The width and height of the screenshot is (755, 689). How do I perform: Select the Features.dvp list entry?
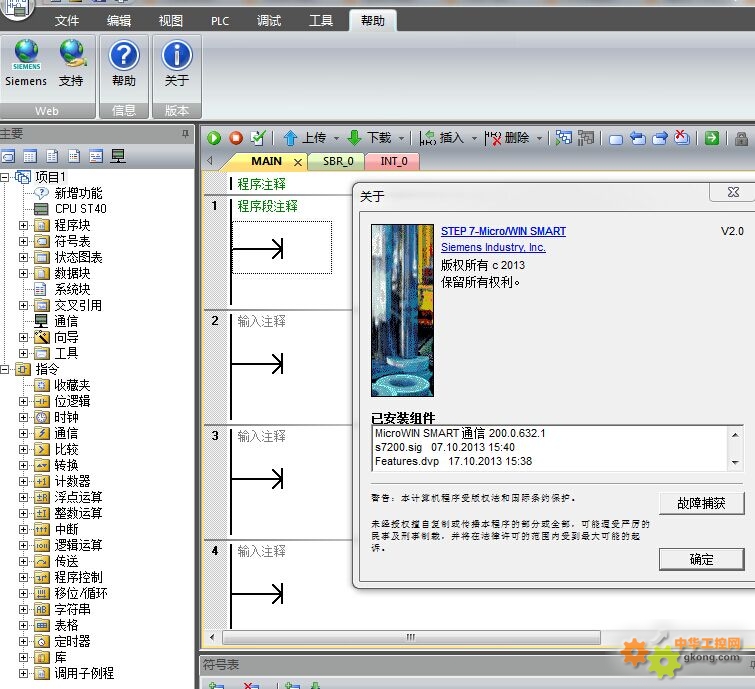click(x=454, y=461)
